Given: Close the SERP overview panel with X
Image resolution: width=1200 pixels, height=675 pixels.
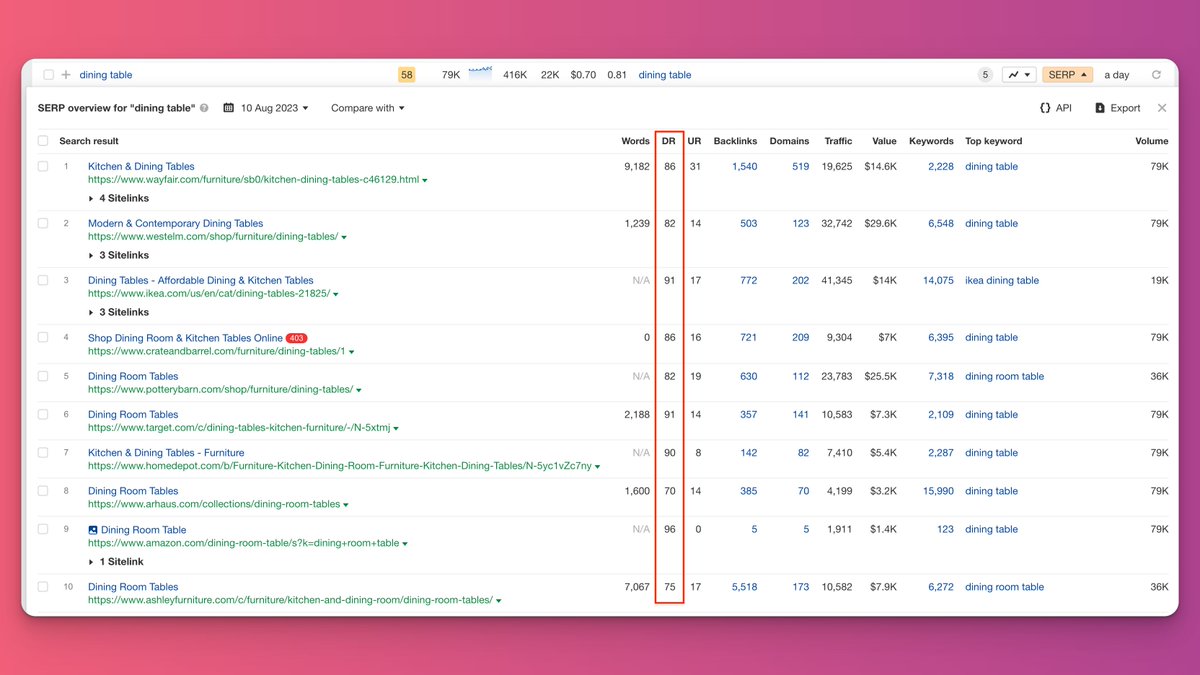Looking at the screenshot, I should [x=1162, y=108].
